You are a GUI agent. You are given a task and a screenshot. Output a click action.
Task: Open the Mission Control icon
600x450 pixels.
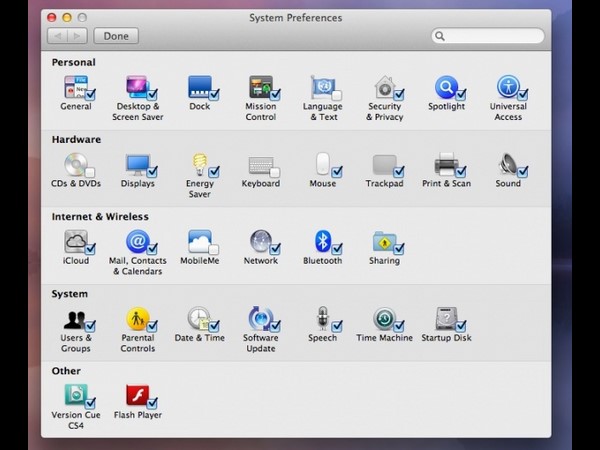[x=261, y=87]
